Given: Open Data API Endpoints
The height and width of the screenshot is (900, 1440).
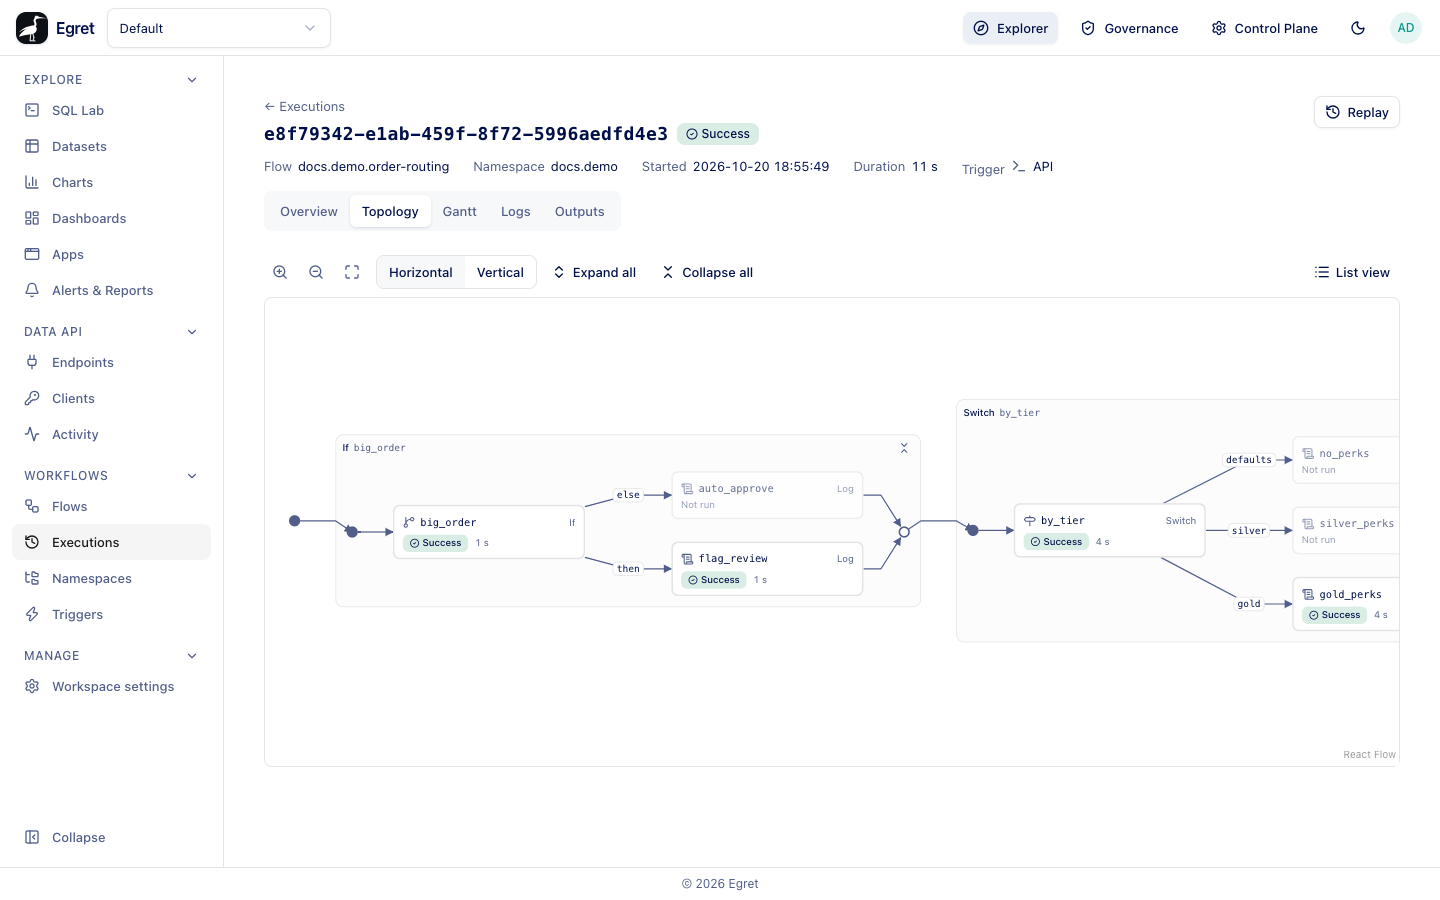Looking at the screenshot, I should click(111, 362).
